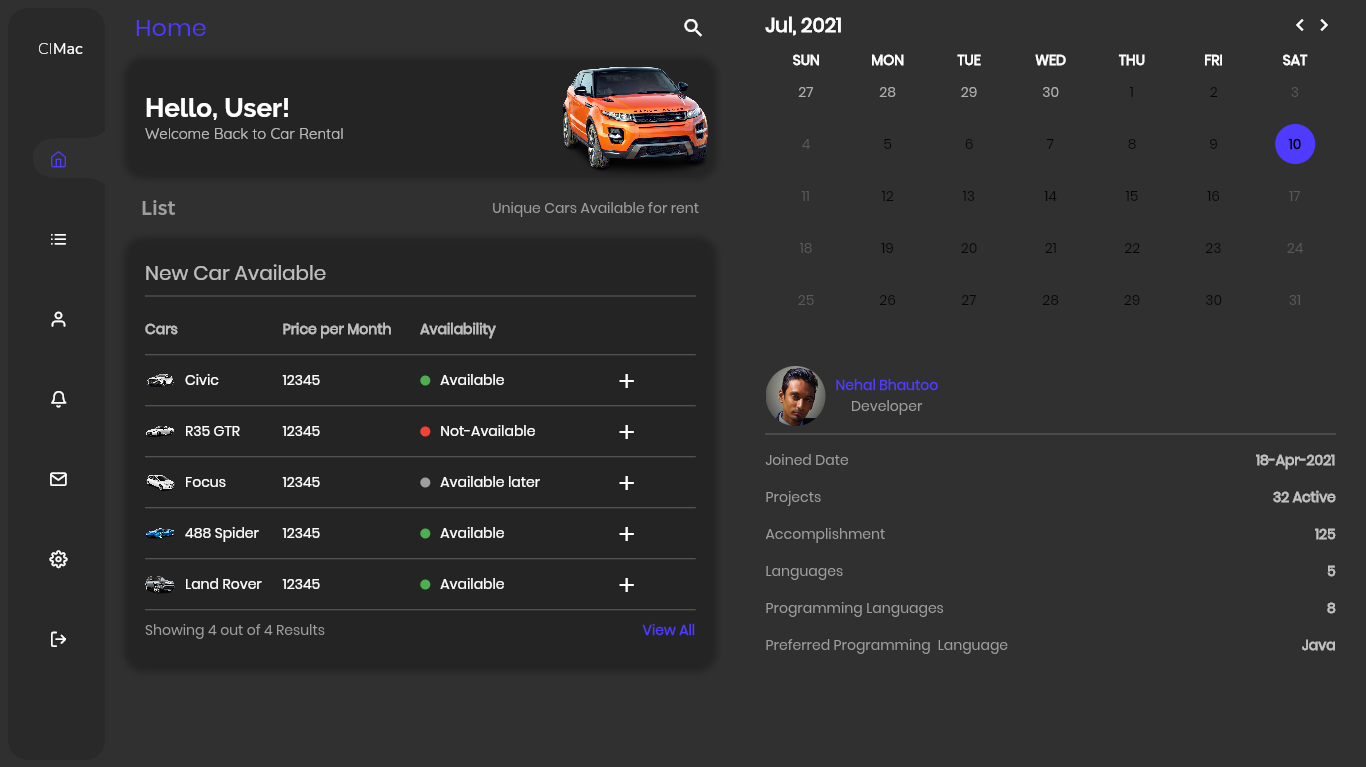
Task: Open the list view sidebar icon
Action: [58, 239]
